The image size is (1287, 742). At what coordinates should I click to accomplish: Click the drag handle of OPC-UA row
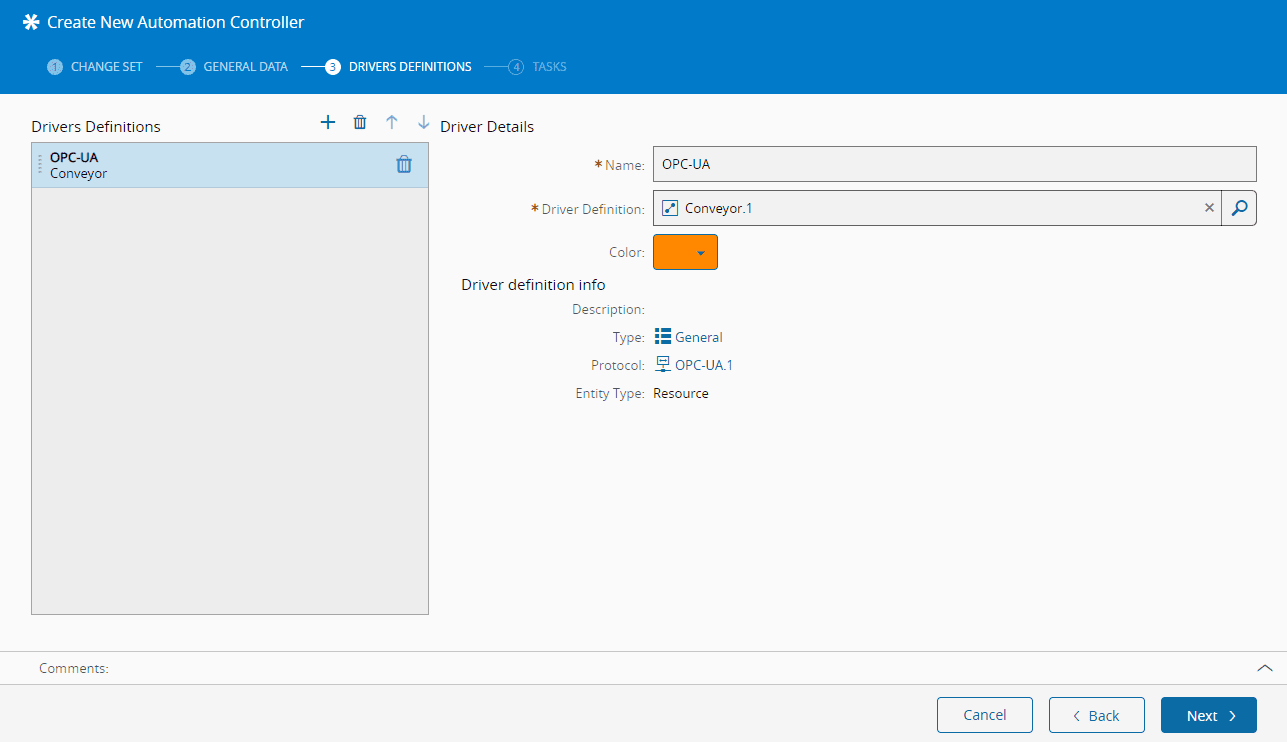[40, 165]
